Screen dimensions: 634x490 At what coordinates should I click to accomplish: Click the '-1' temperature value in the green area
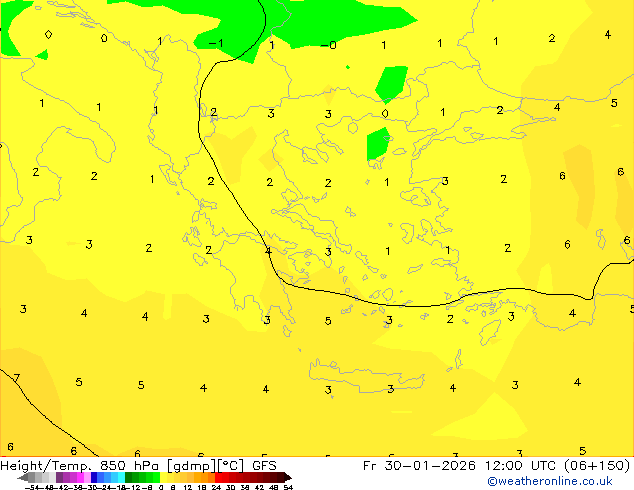tap(216, 43)
